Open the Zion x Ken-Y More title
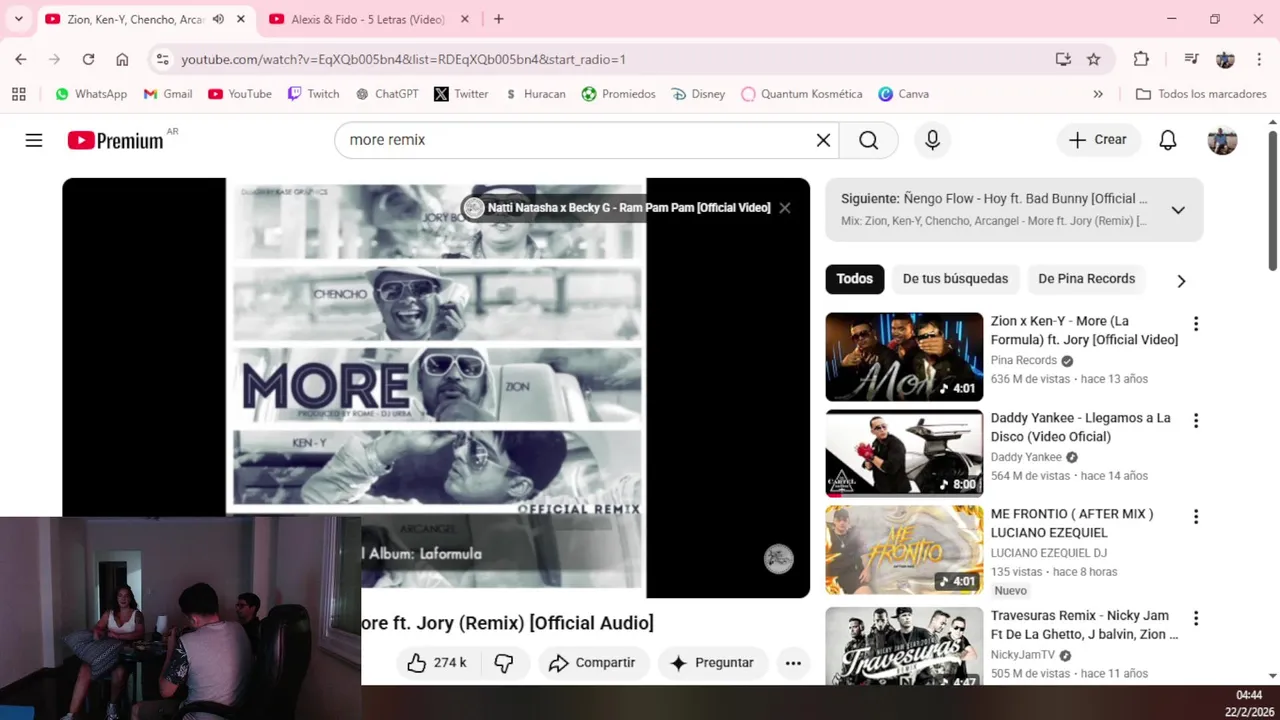 pyautogui.click(x=1084, y=330)
